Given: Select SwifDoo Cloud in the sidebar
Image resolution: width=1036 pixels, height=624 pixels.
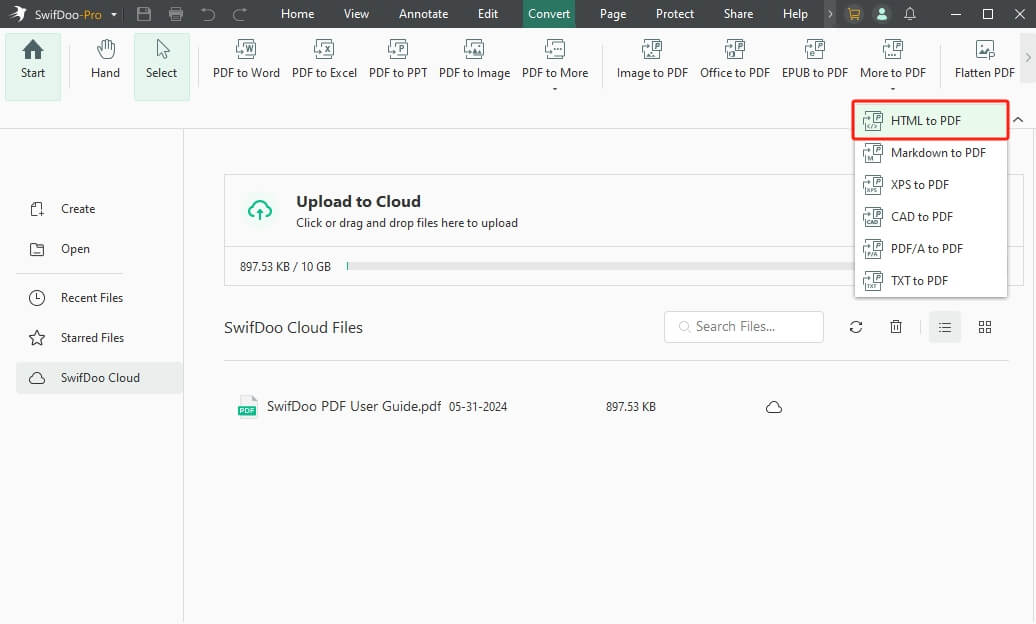Looking at the screenshot, I should click(99, 378).
